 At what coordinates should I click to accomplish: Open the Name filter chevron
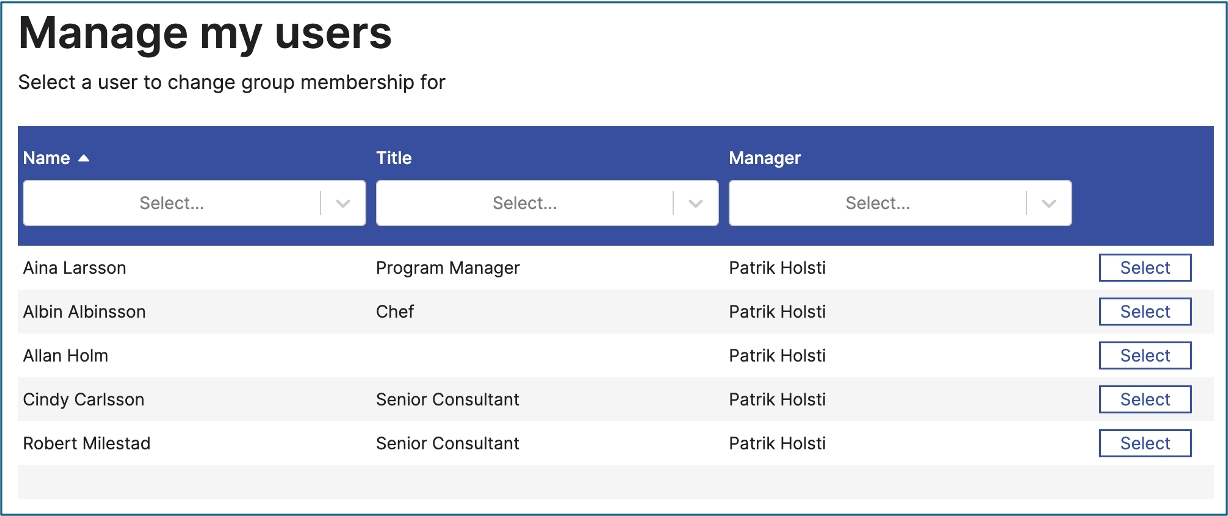[343, 203]
